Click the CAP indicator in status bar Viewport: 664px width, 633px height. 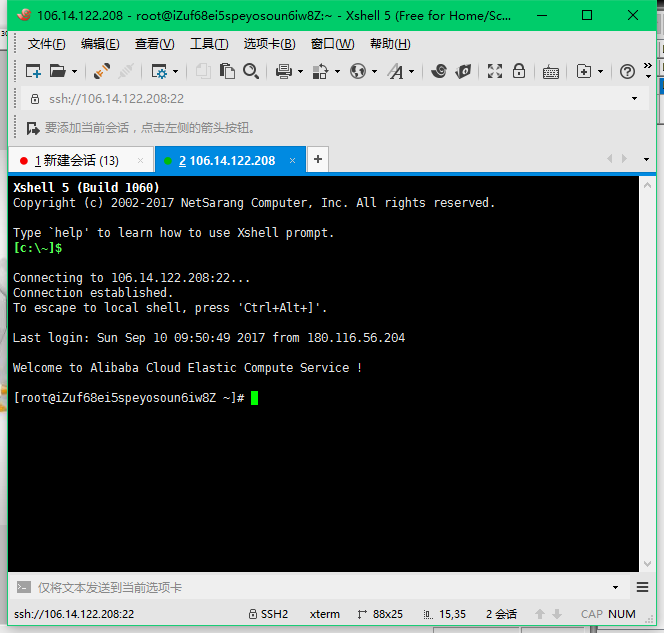click(x=592, y=614)
